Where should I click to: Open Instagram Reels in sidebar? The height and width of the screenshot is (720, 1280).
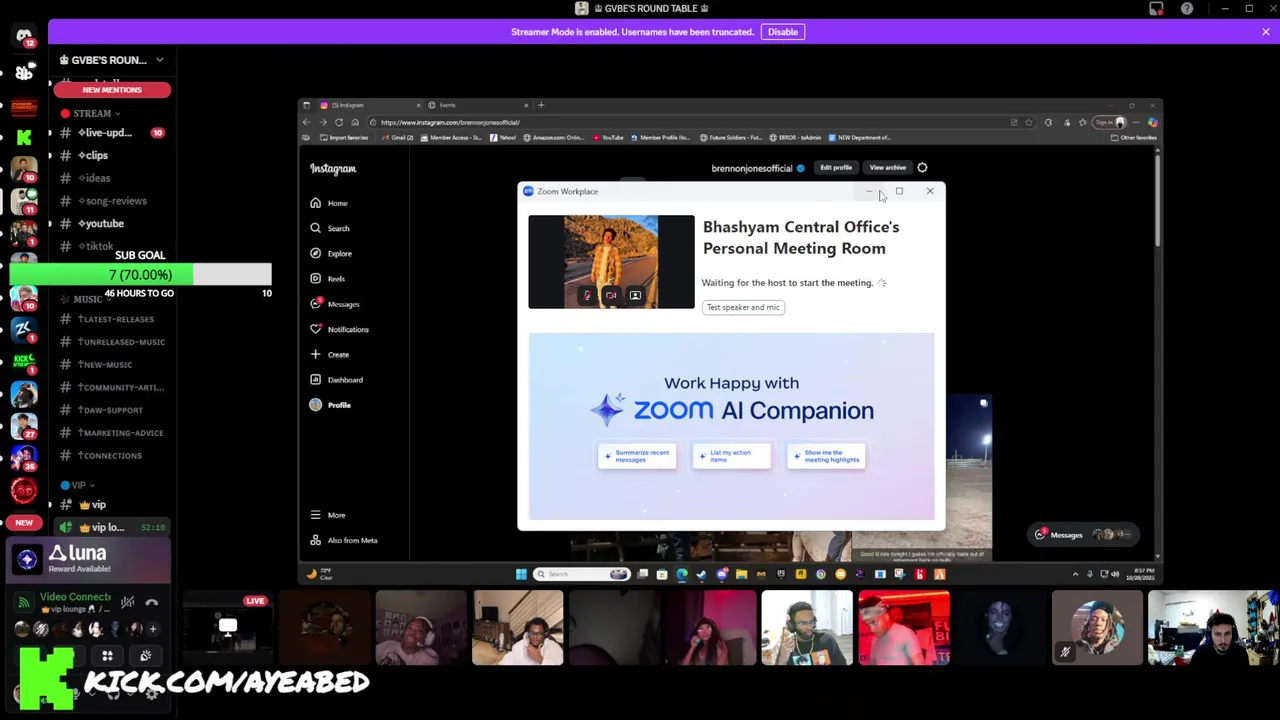(328, 279)
